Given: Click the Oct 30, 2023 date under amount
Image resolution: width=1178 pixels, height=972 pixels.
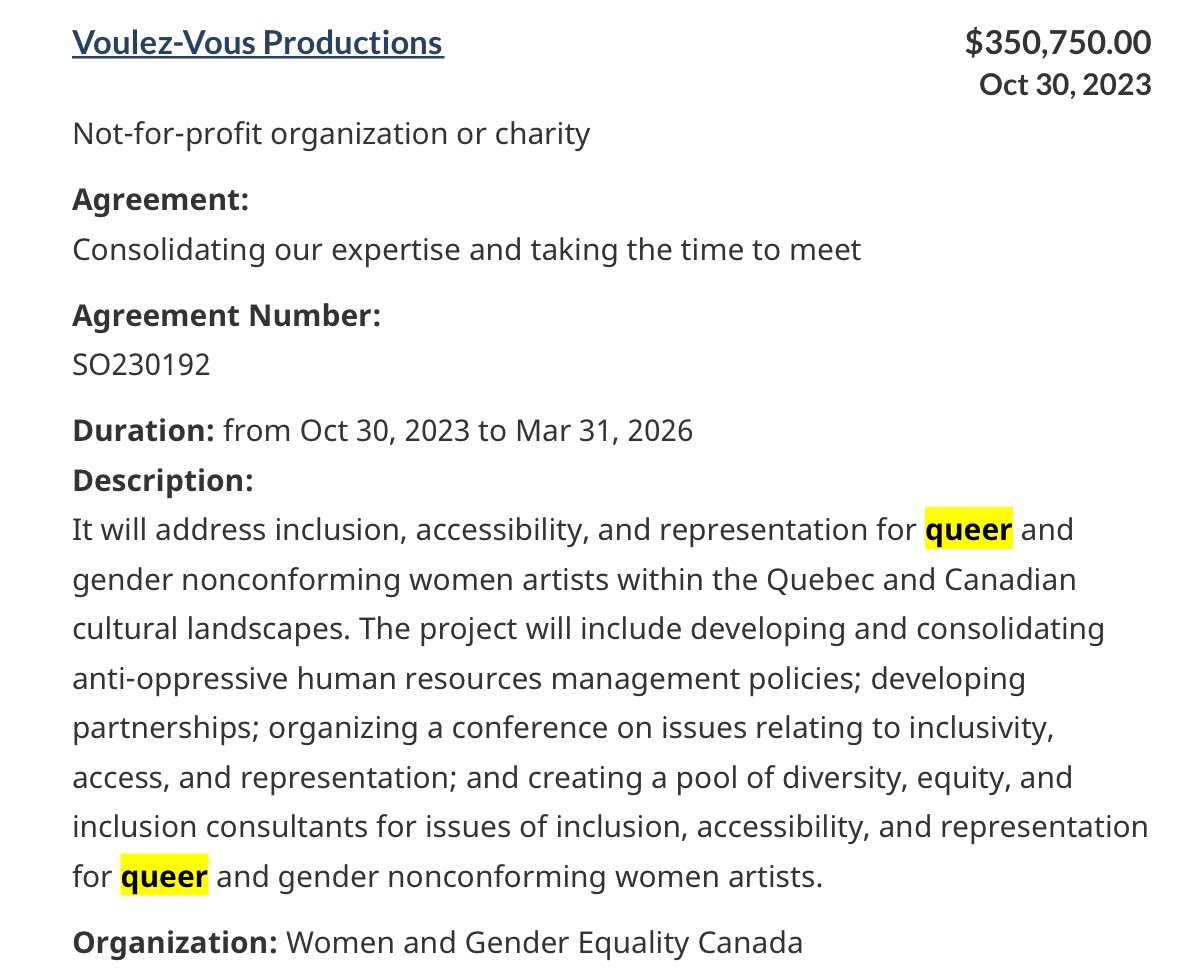Looking at the screenshot, I should coord(1065,85).
